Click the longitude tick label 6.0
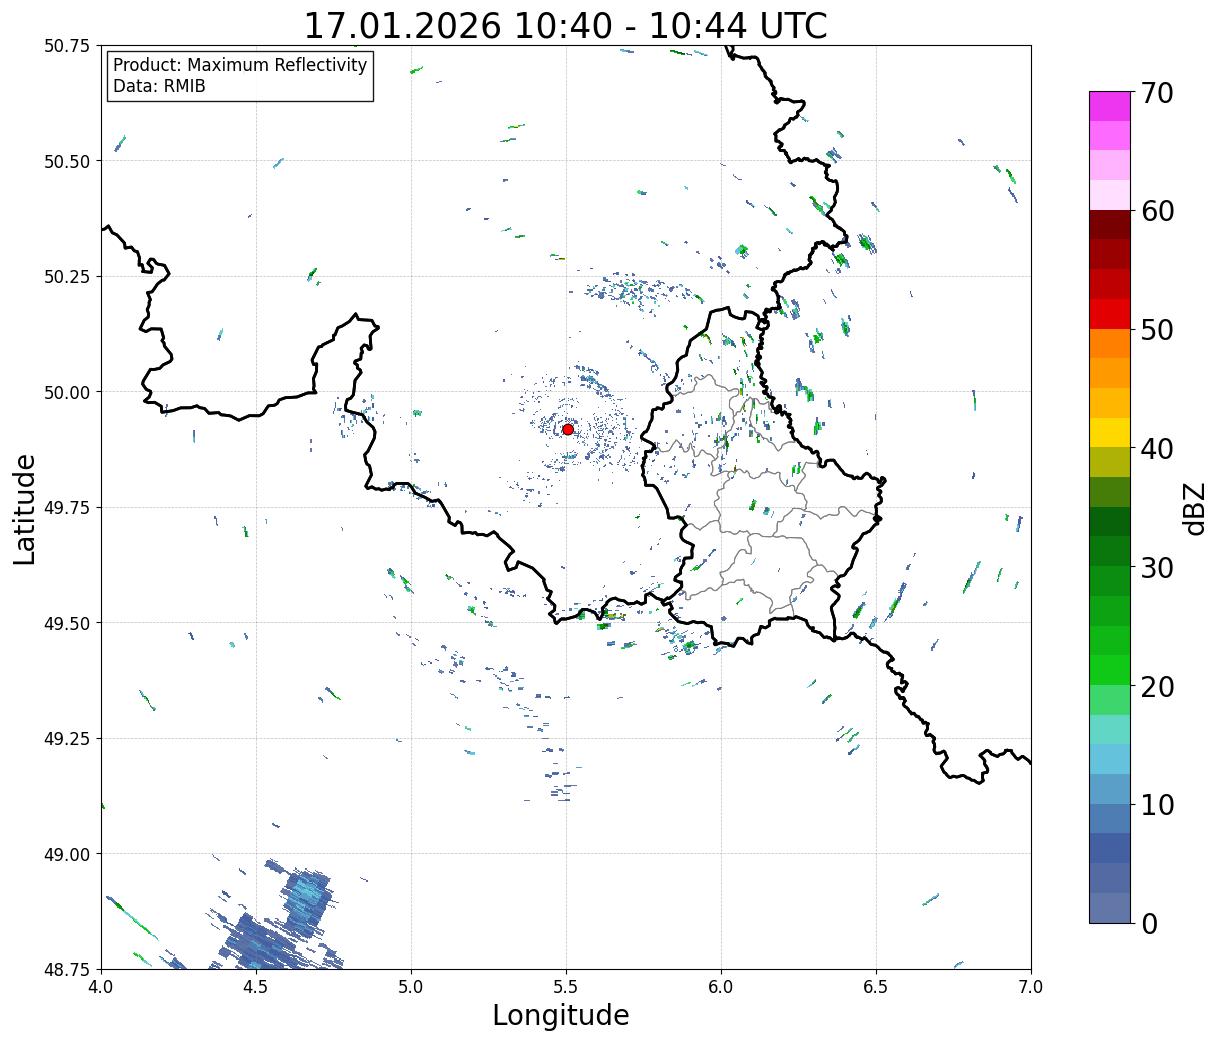The width and height of the screenshot is (1219, 1040). tap(721, 987)
